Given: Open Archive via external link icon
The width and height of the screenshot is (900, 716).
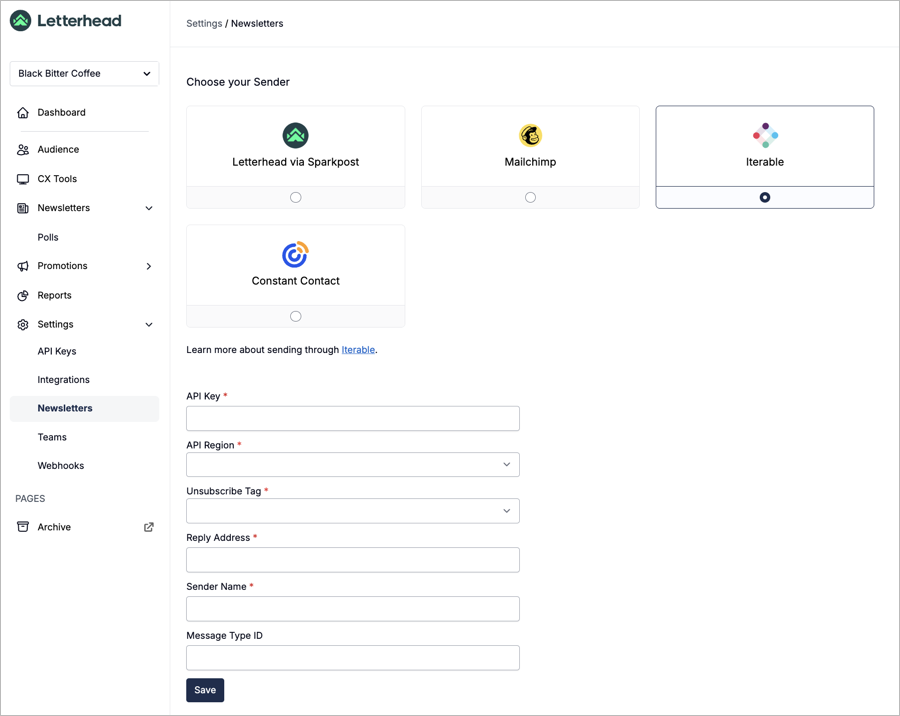Looking at the screenshot, I should [x=149, y=527].
